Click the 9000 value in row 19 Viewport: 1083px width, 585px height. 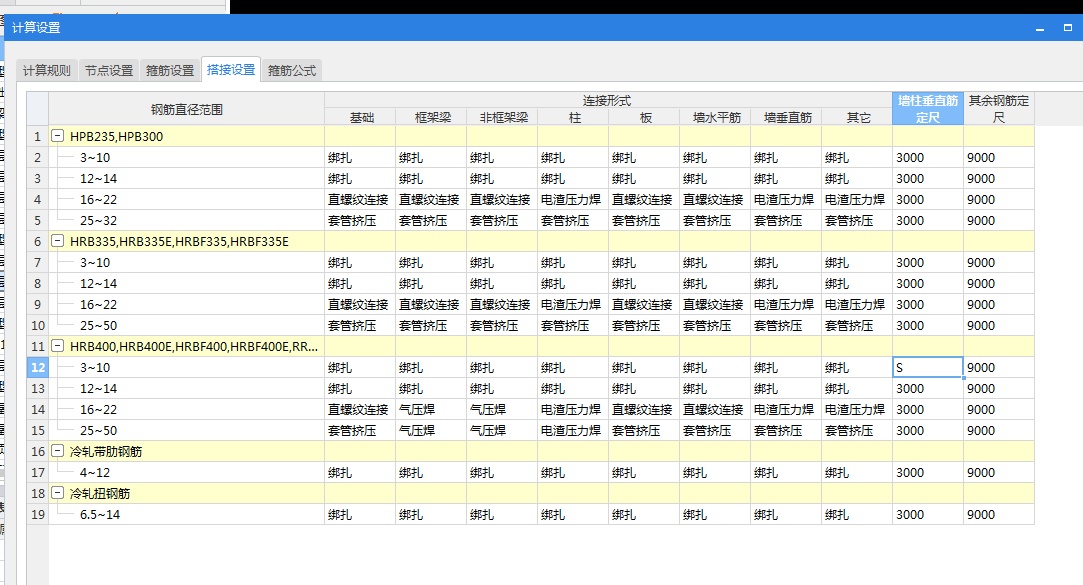(x=999, y=515)
